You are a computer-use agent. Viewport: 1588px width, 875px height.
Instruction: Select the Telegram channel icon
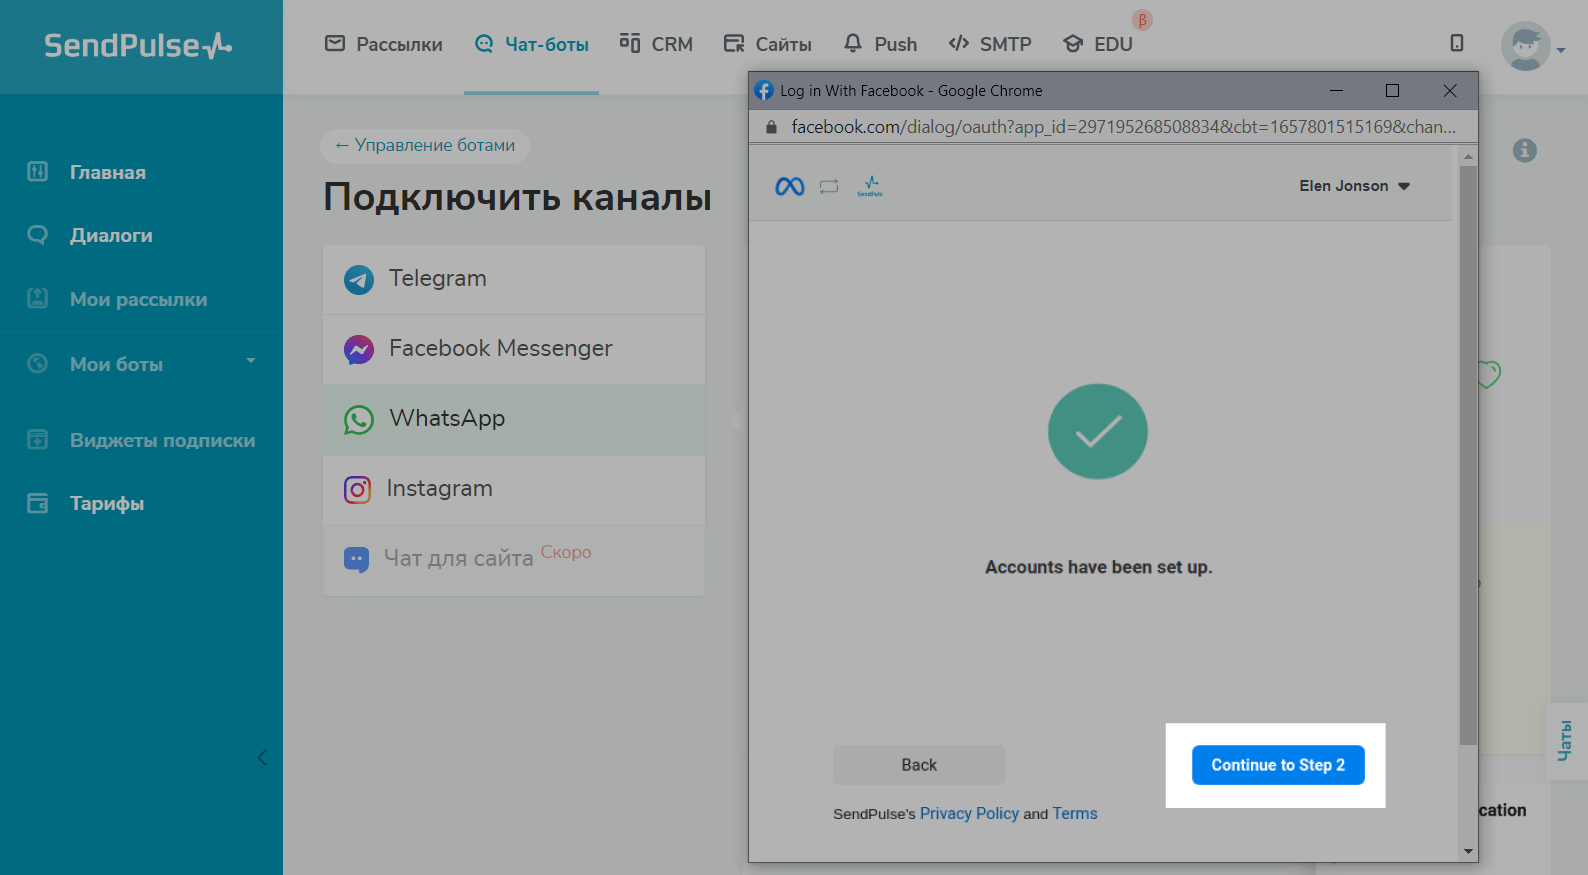pos(359,280)
